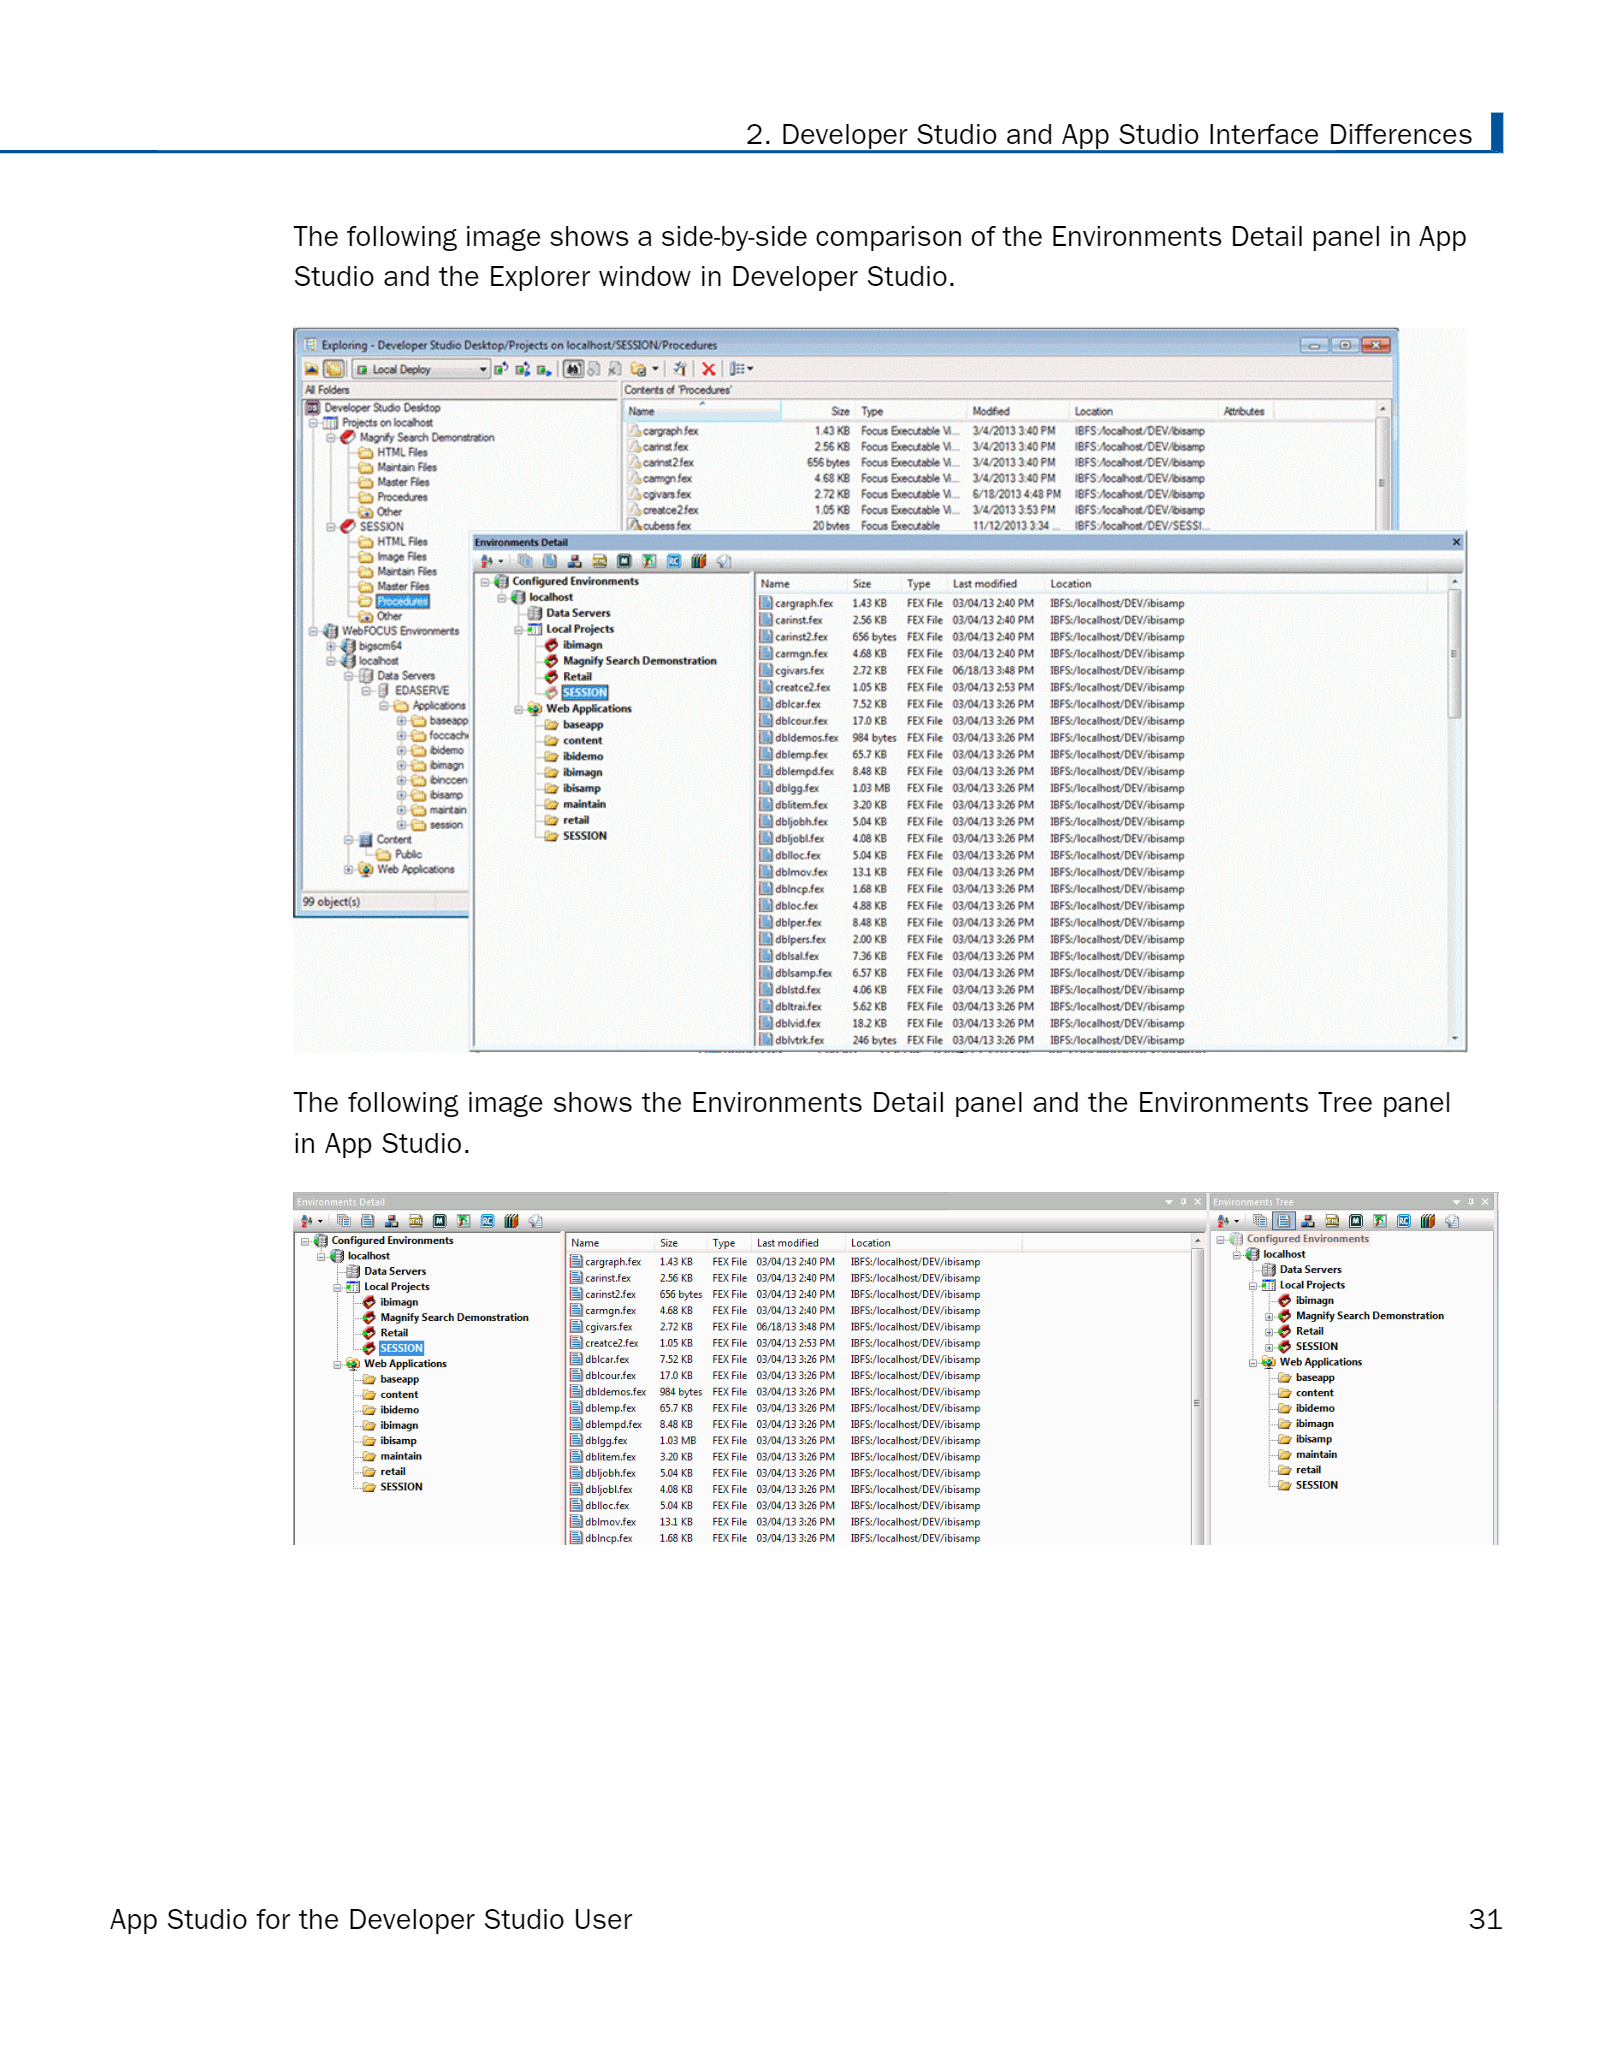
Task: Click Attributes column header in Explorer contents
Action: (x=1244, y=411)
